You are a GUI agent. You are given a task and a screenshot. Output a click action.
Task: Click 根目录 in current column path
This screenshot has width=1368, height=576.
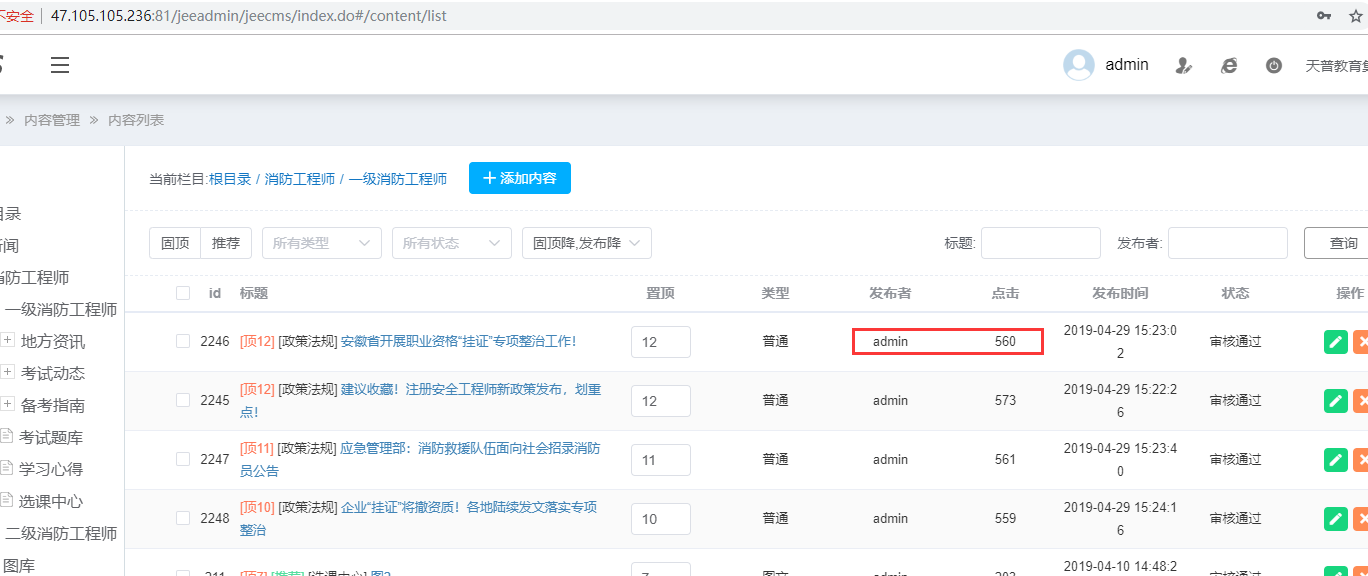pos(230,179)
